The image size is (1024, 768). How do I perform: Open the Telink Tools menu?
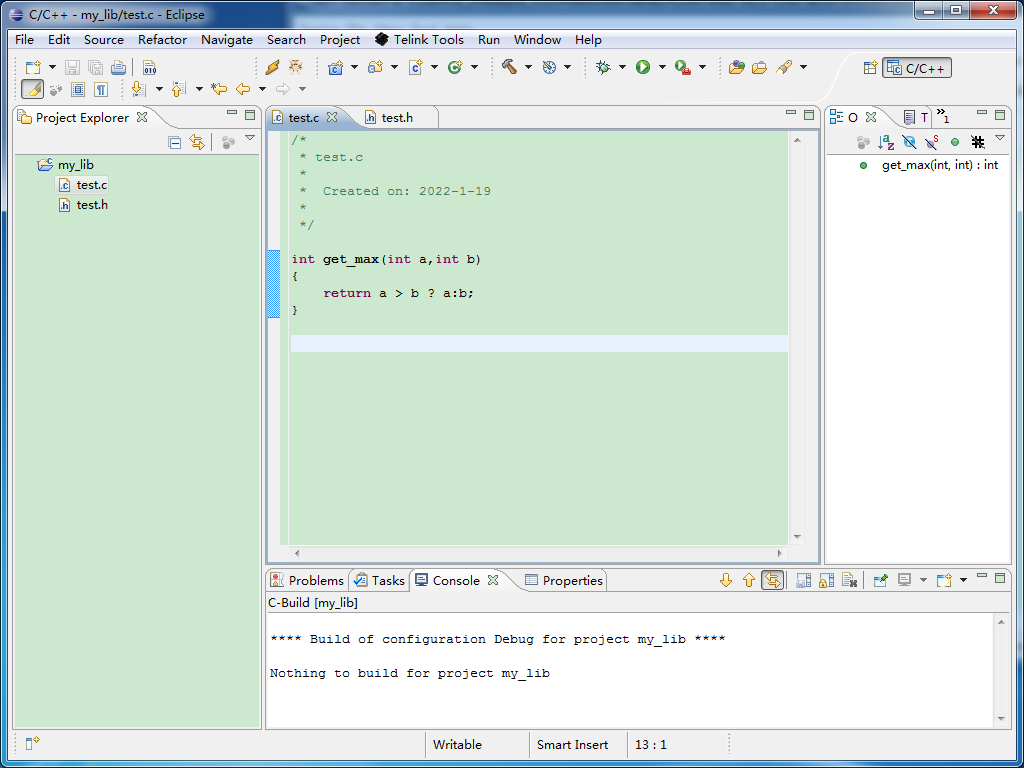point(419,40)
